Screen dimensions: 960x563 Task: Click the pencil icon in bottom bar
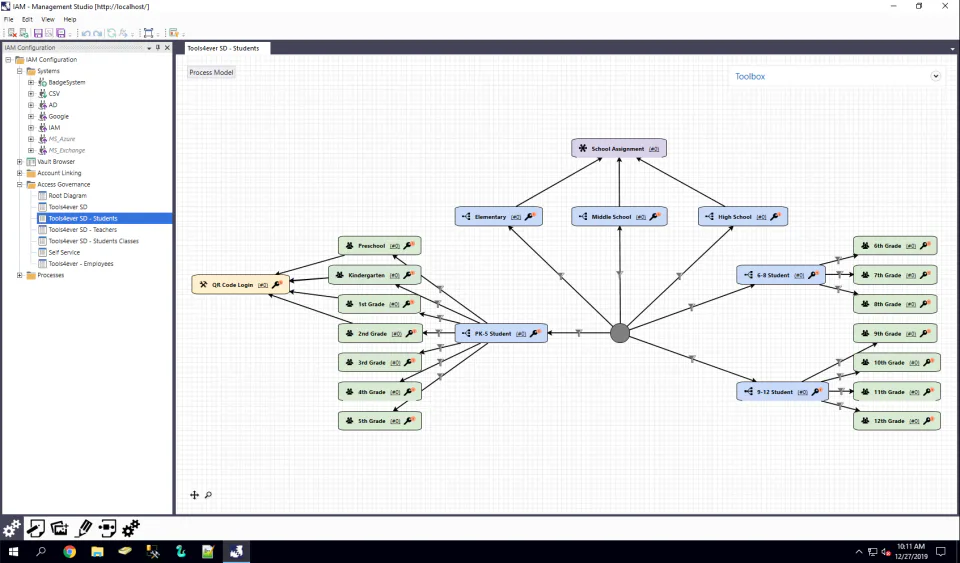[x=84, y=528]
